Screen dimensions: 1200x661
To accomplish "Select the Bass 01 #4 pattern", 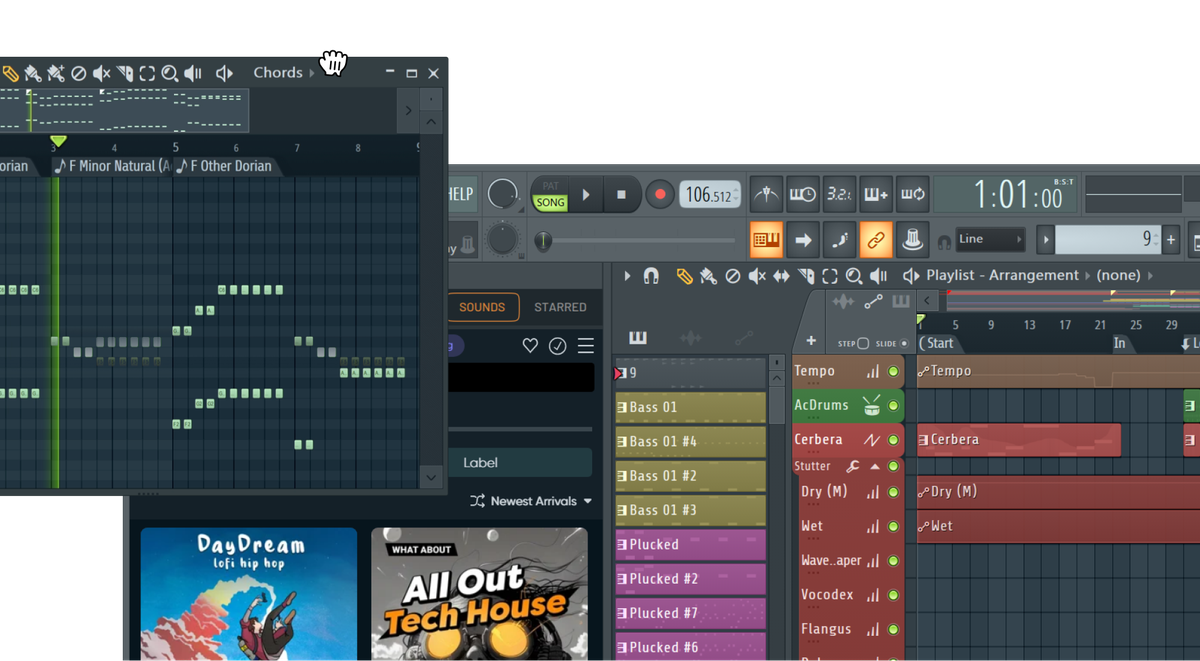I will (x=690, y=442).
